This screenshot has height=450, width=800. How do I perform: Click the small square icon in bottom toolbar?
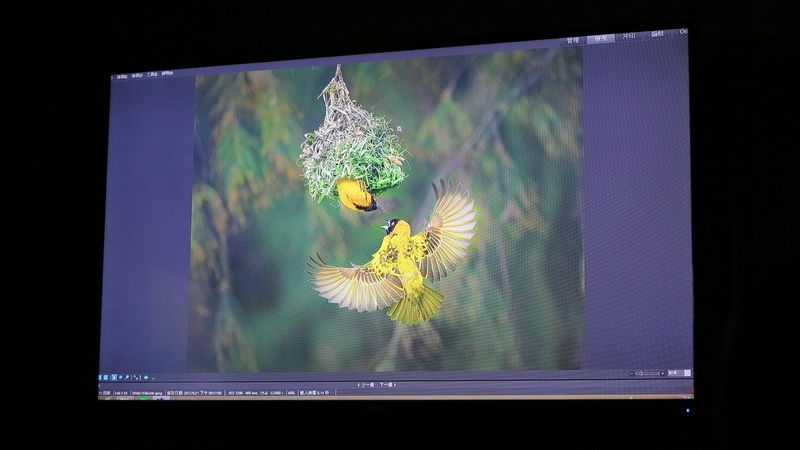pyautogui.click(x=120, y=378)
